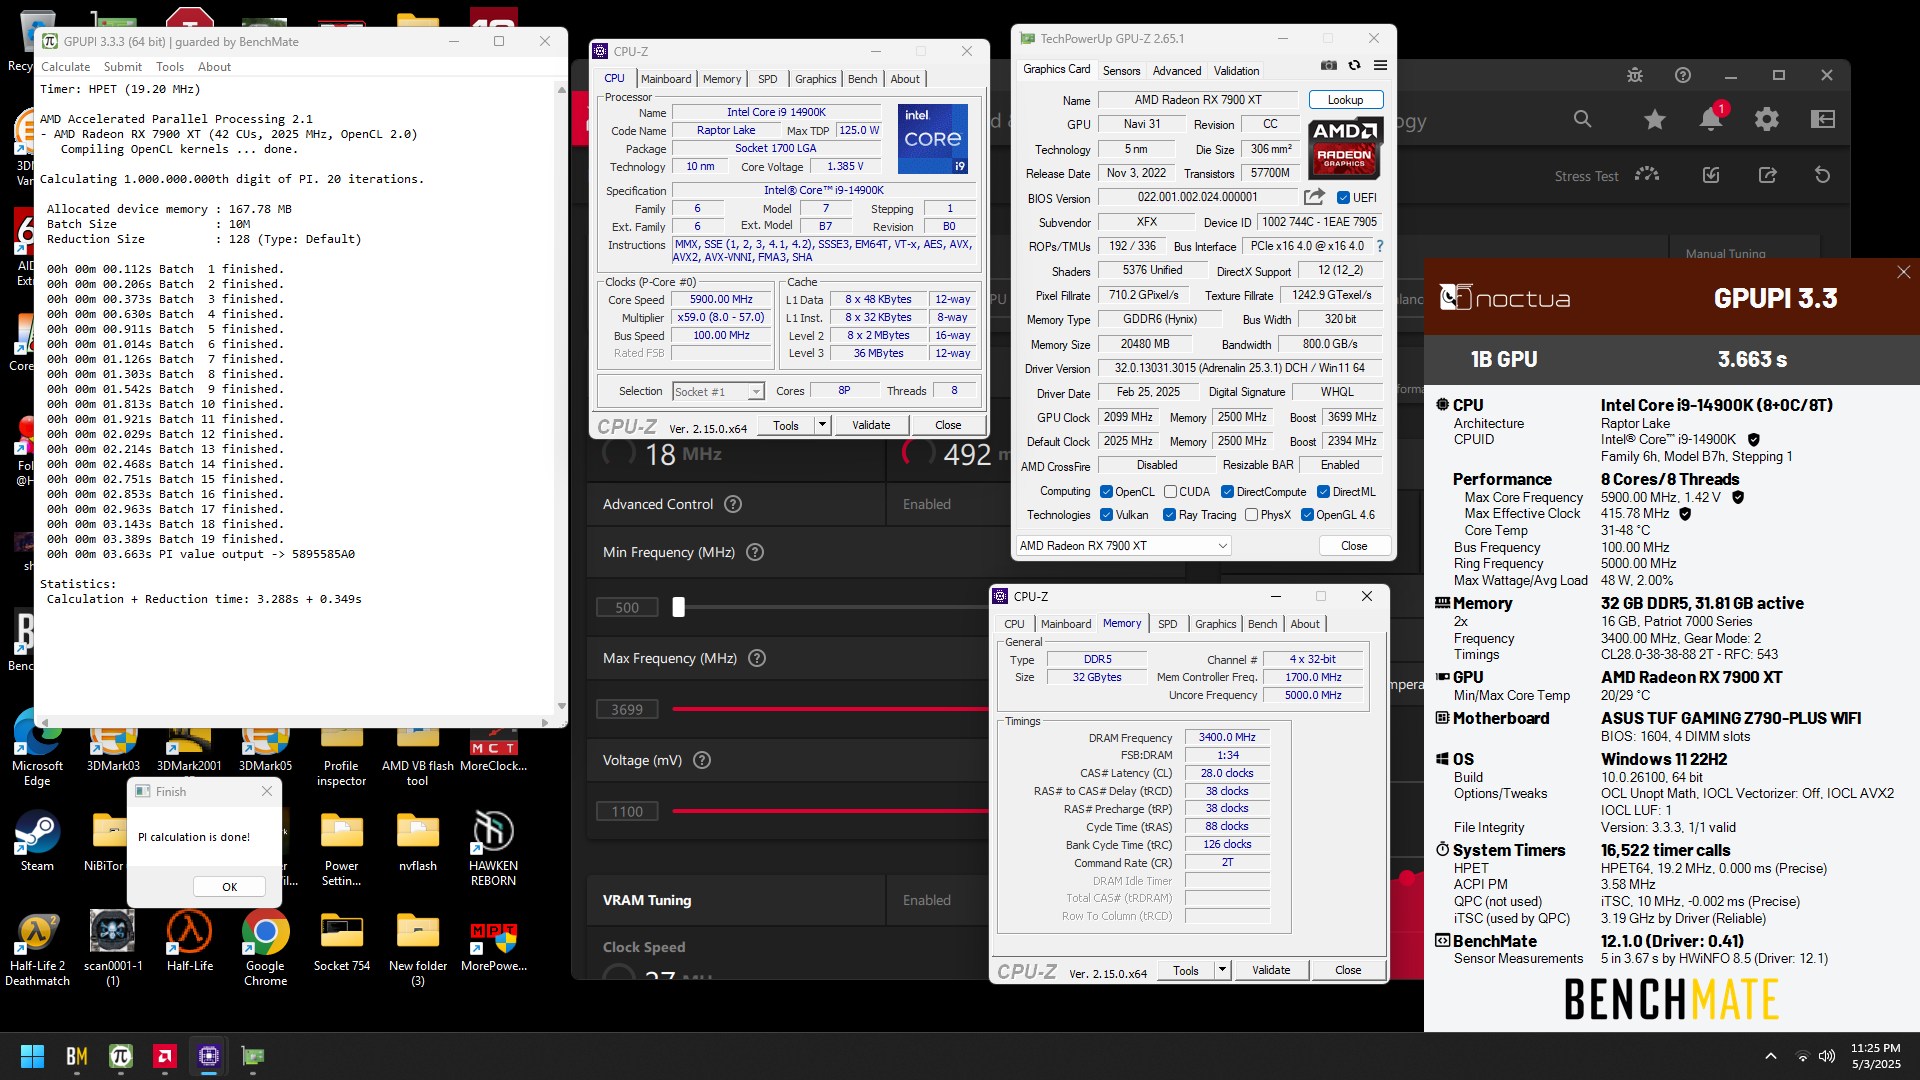
Task: Click Tools button in top CPU-Z window
Action: (x=786, y=425)
